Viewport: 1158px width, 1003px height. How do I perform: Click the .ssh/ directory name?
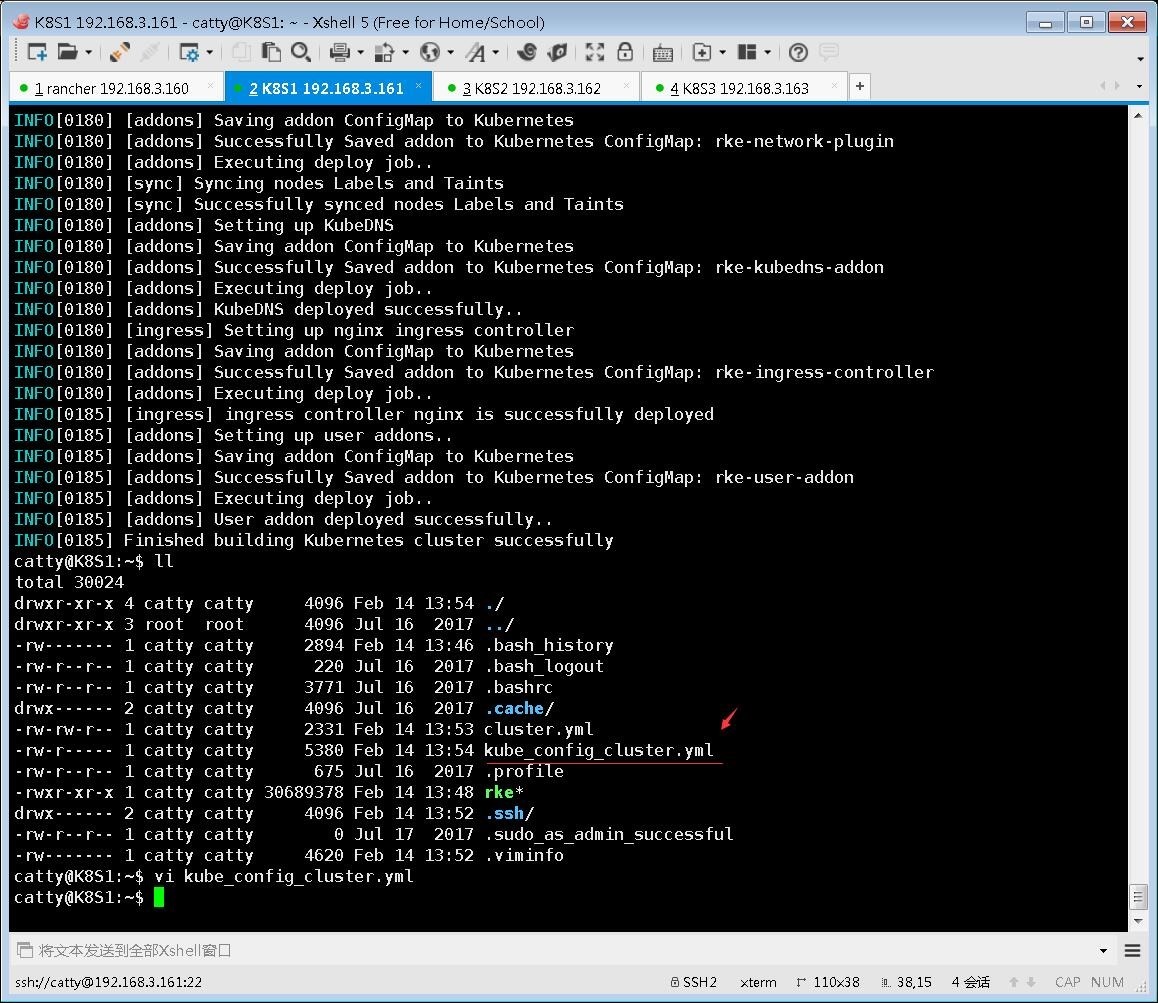(509, 813)
